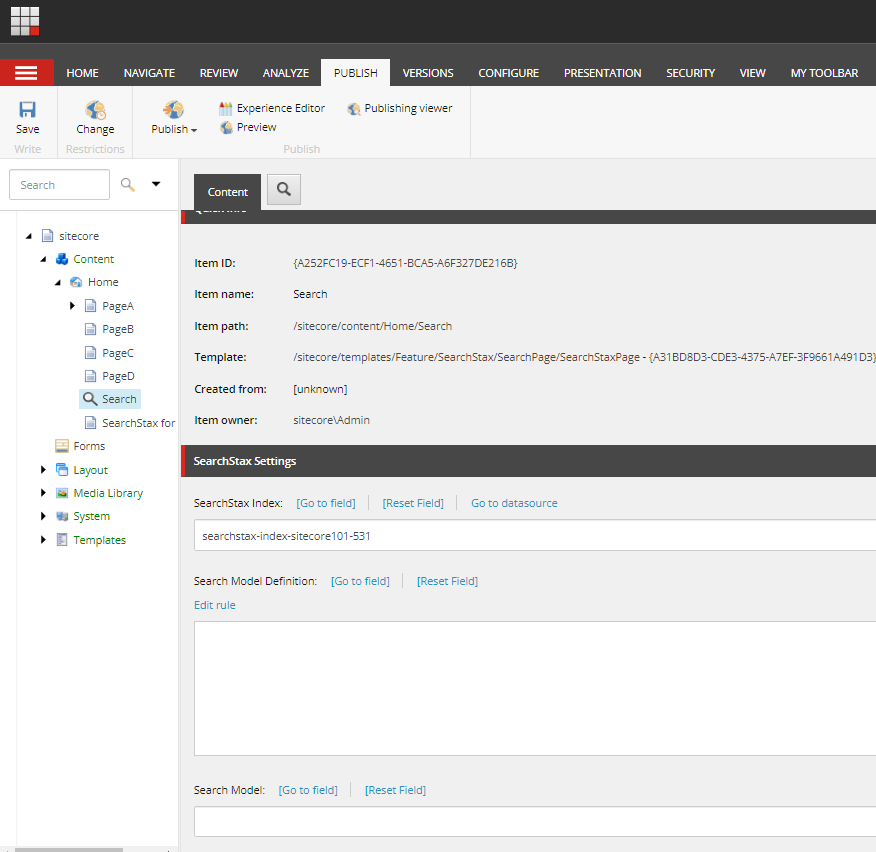Open the red hamburger Sitecore menu

tap(26, 73)
